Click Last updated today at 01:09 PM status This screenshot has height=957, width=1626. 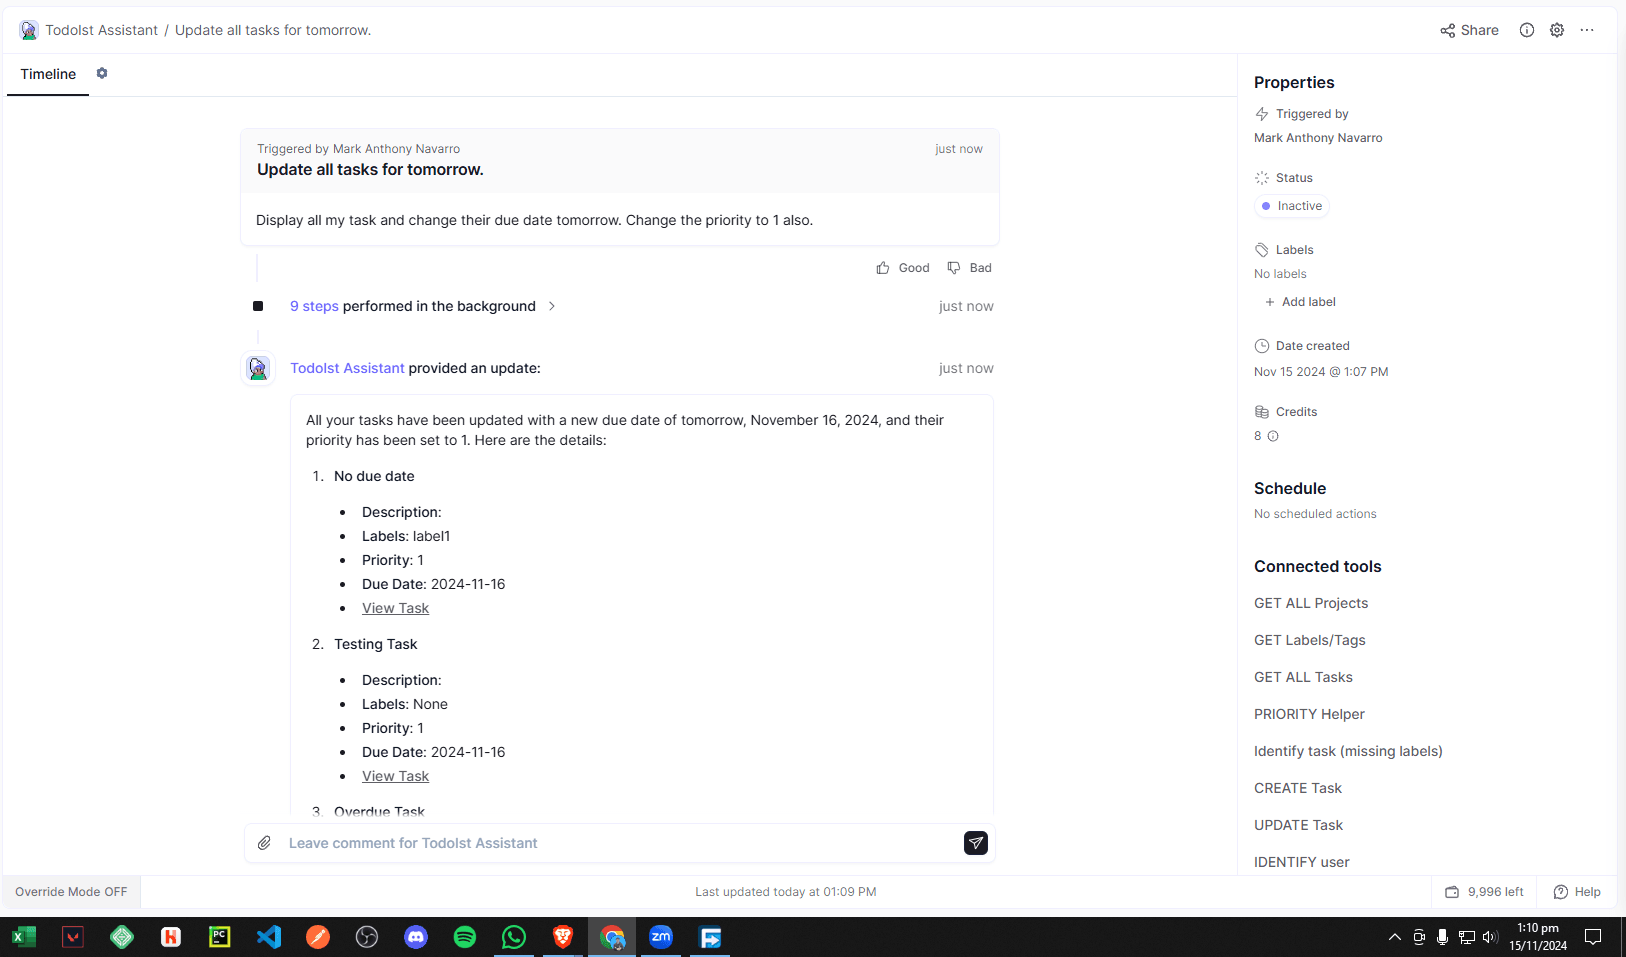tap(786, 892)
